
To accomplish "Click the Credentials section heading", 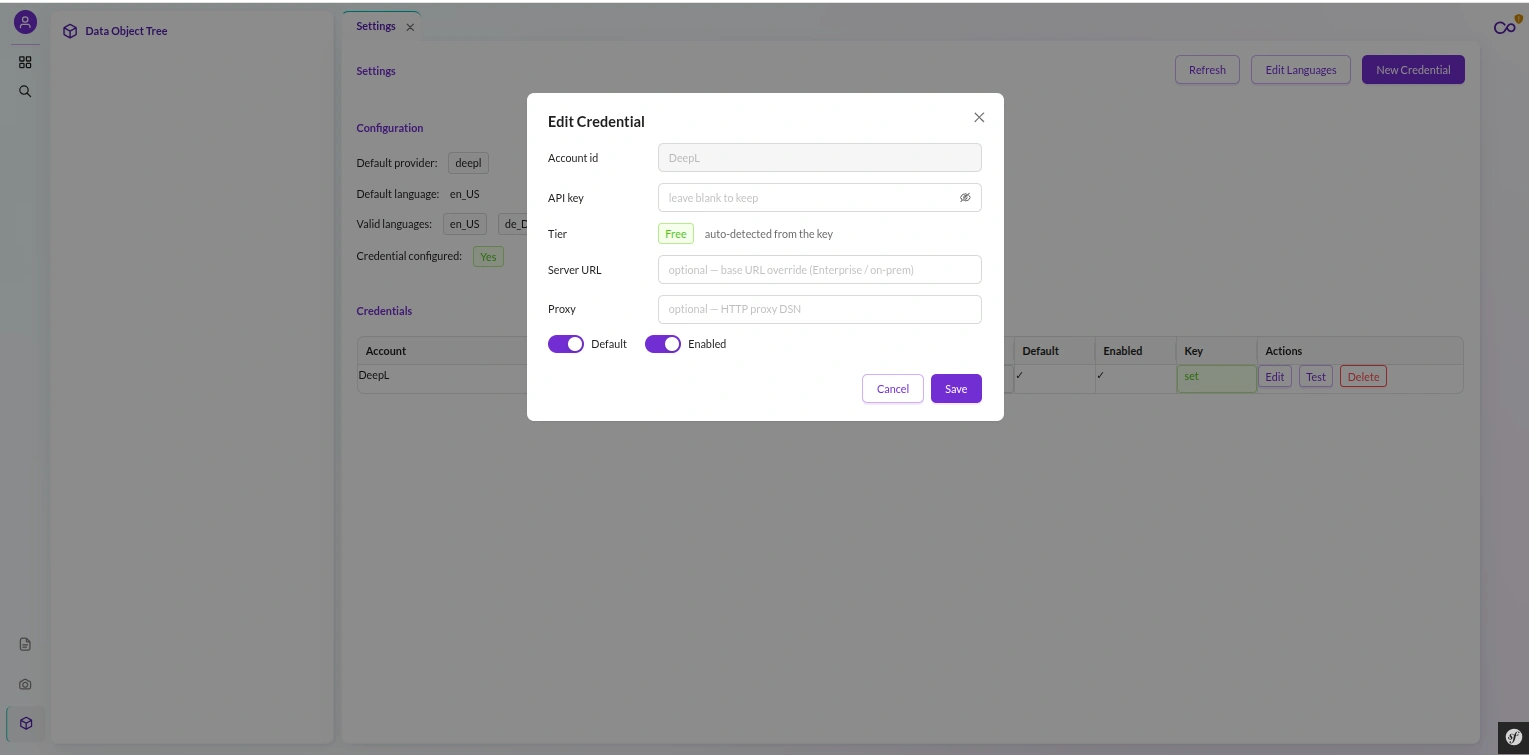I will [x=384, y=311].
